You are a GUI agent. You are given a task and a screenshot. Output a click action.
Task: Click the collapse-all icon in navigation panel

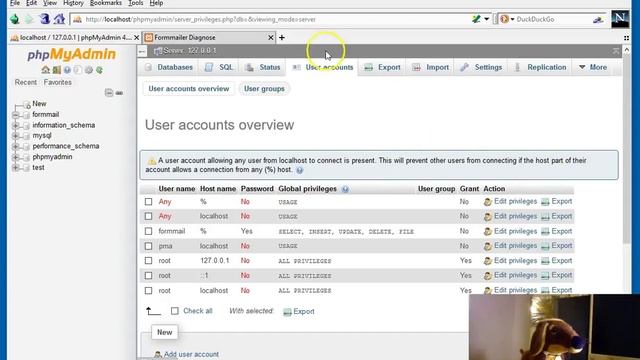coord(109,93)
